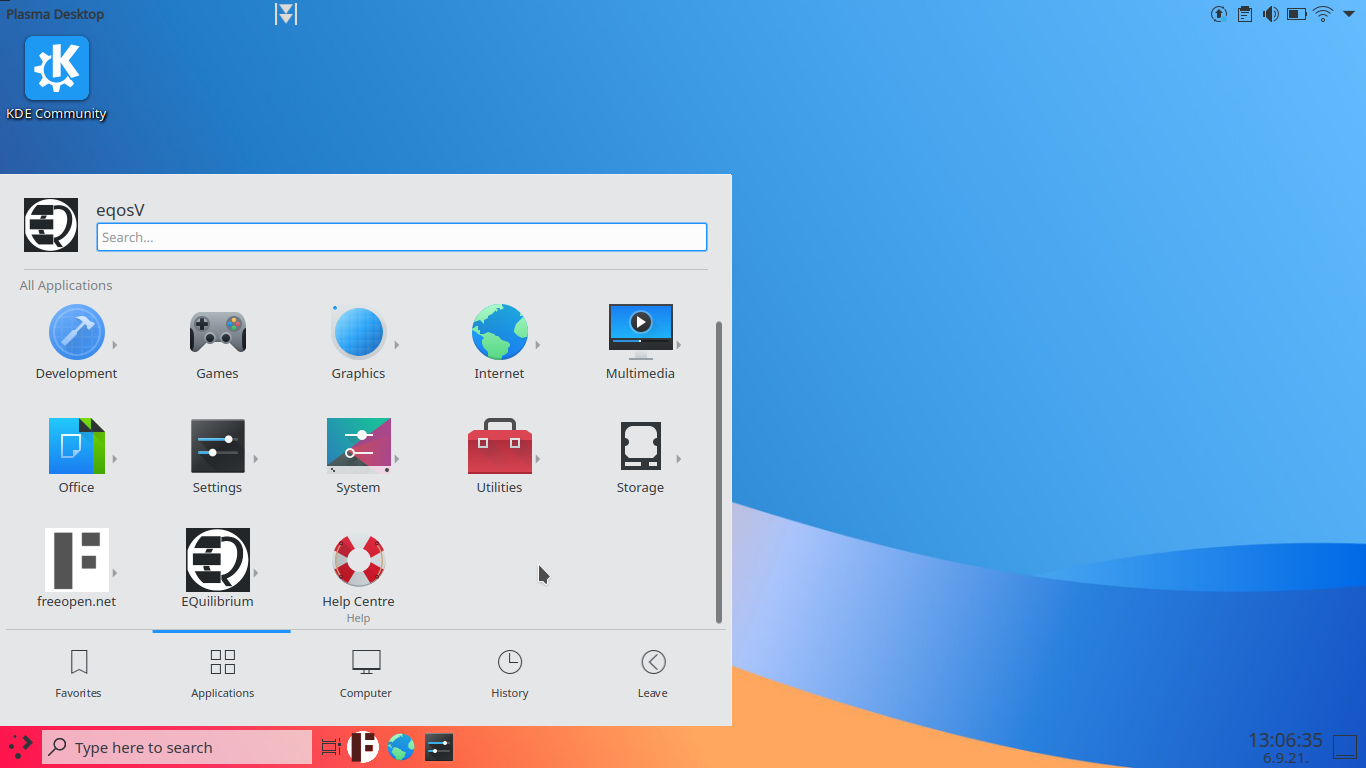Expand the Utilities submenu arrow
The width and height of the screenshot is (1366, 768).
pos(538,459)
